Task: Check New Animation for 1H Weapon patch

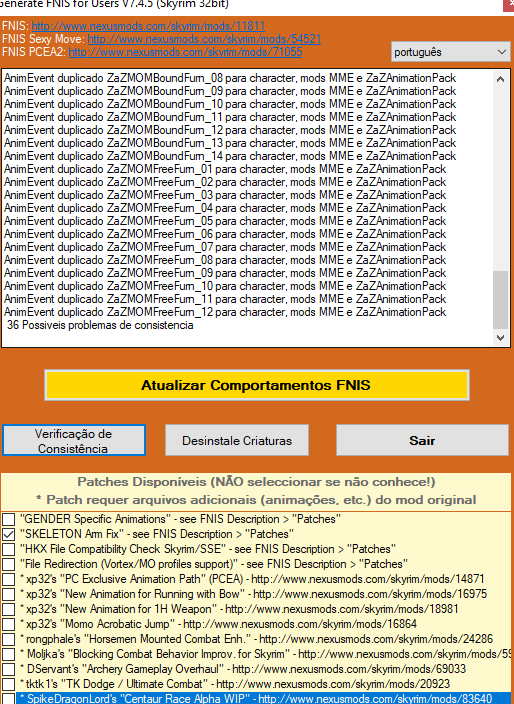Action: pyautogui.click(x=9, y=609)
